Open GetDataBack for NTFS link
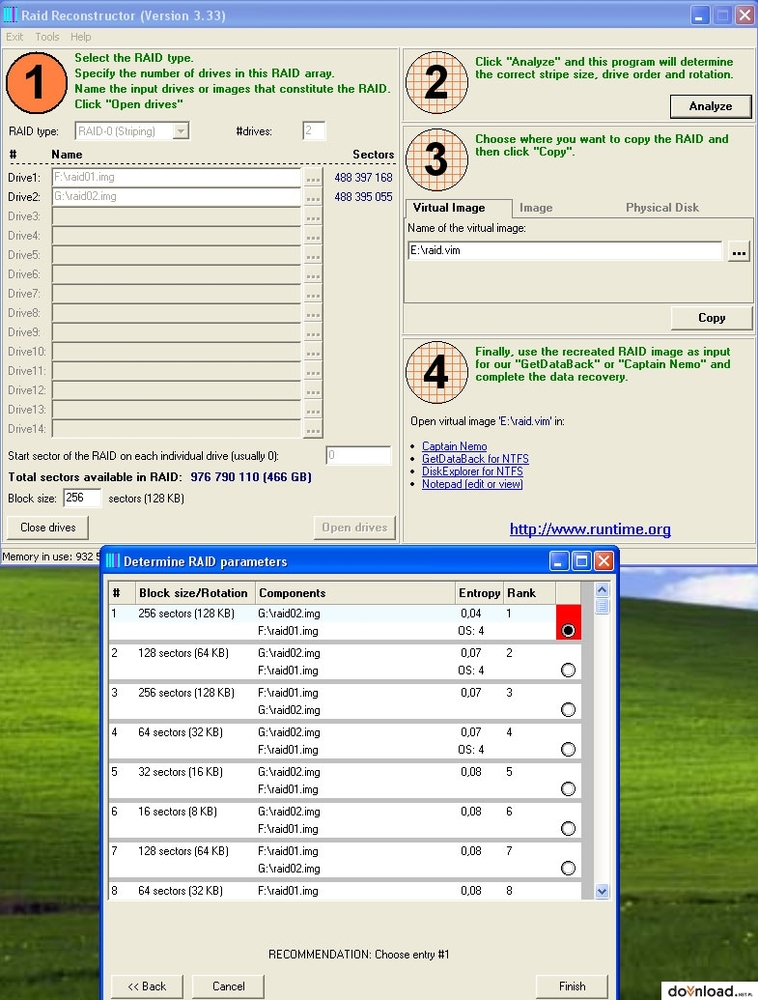 click(475, 459)
